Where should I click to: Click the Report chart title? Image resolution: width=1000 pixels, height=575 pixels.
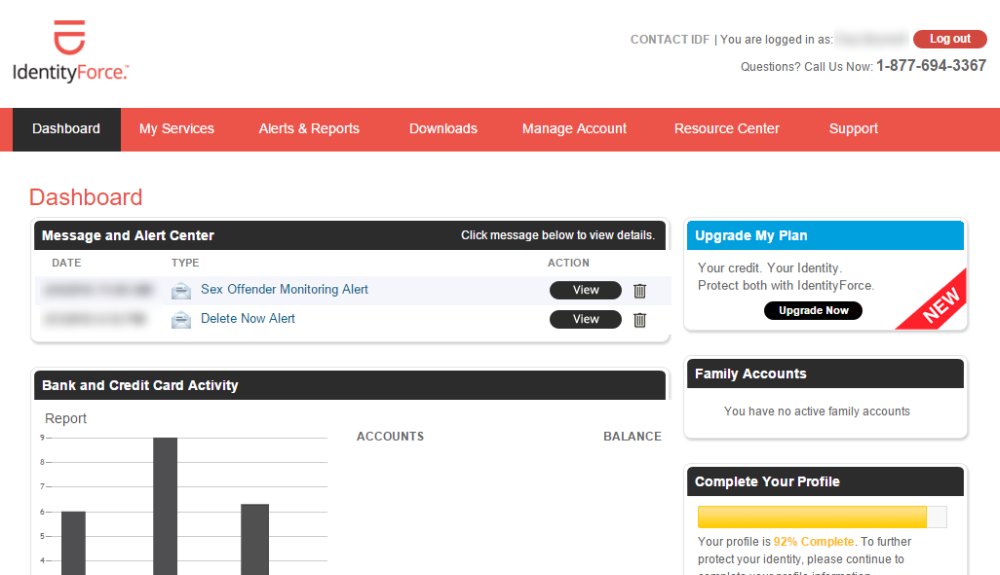pyautogui.click(x=66, y=419)
